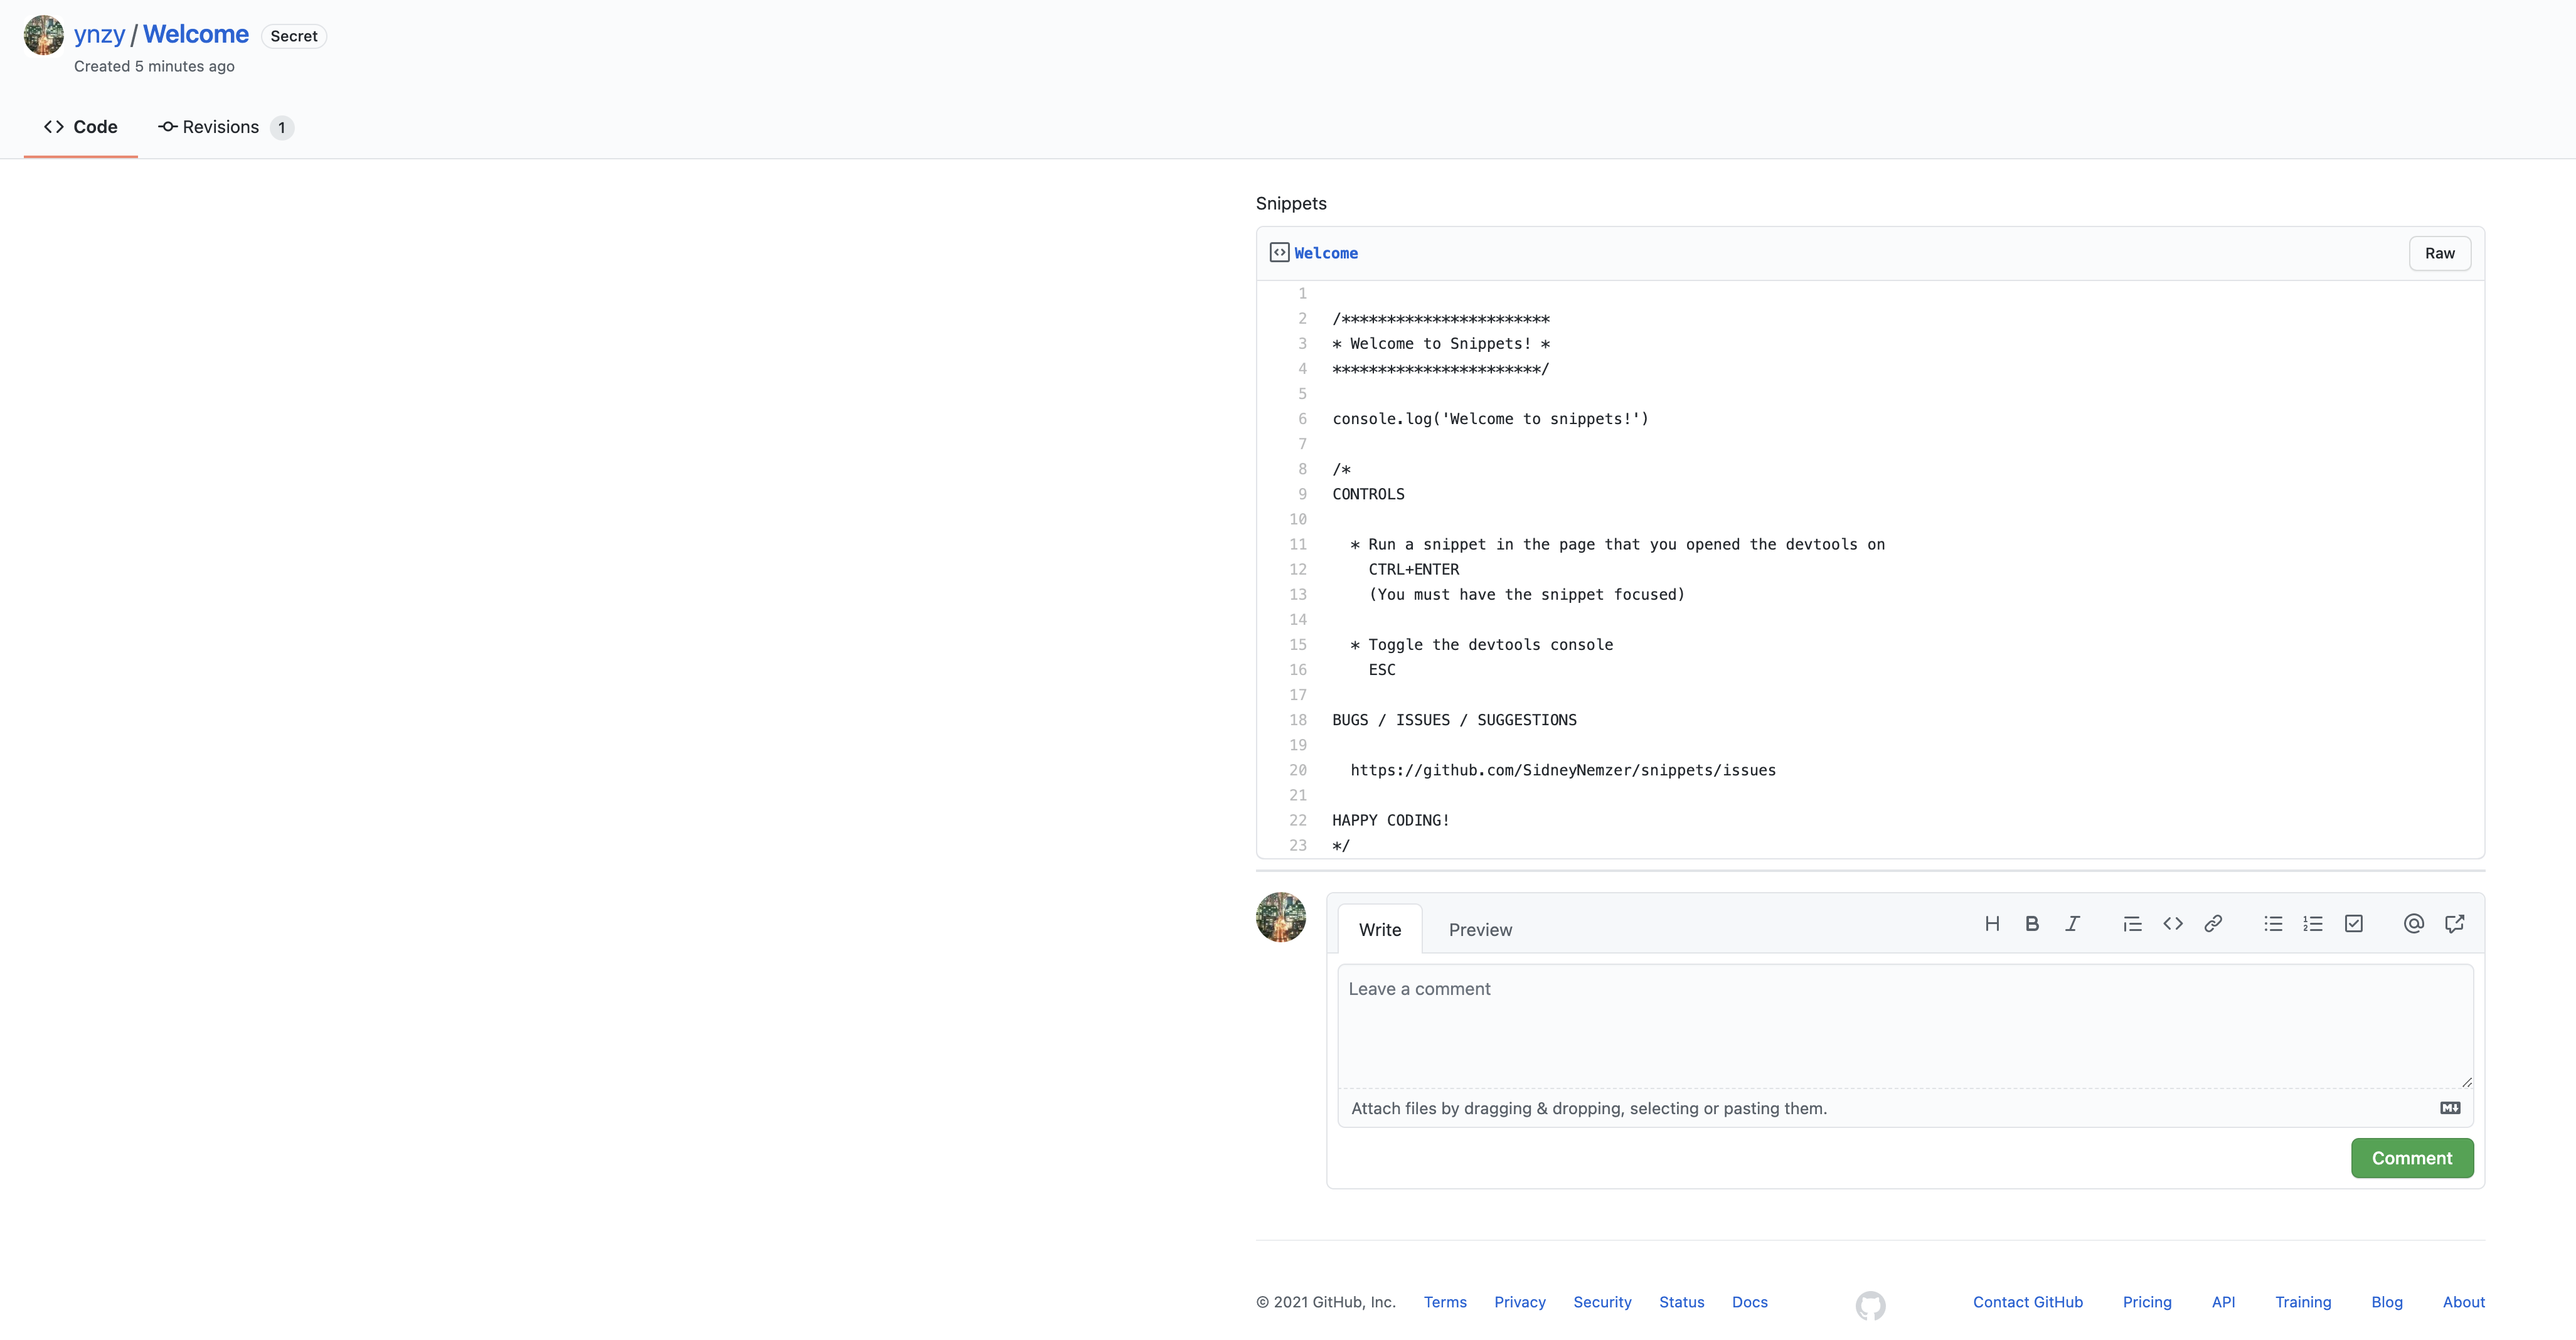Insert inline code formatting

click(2173, 924)
